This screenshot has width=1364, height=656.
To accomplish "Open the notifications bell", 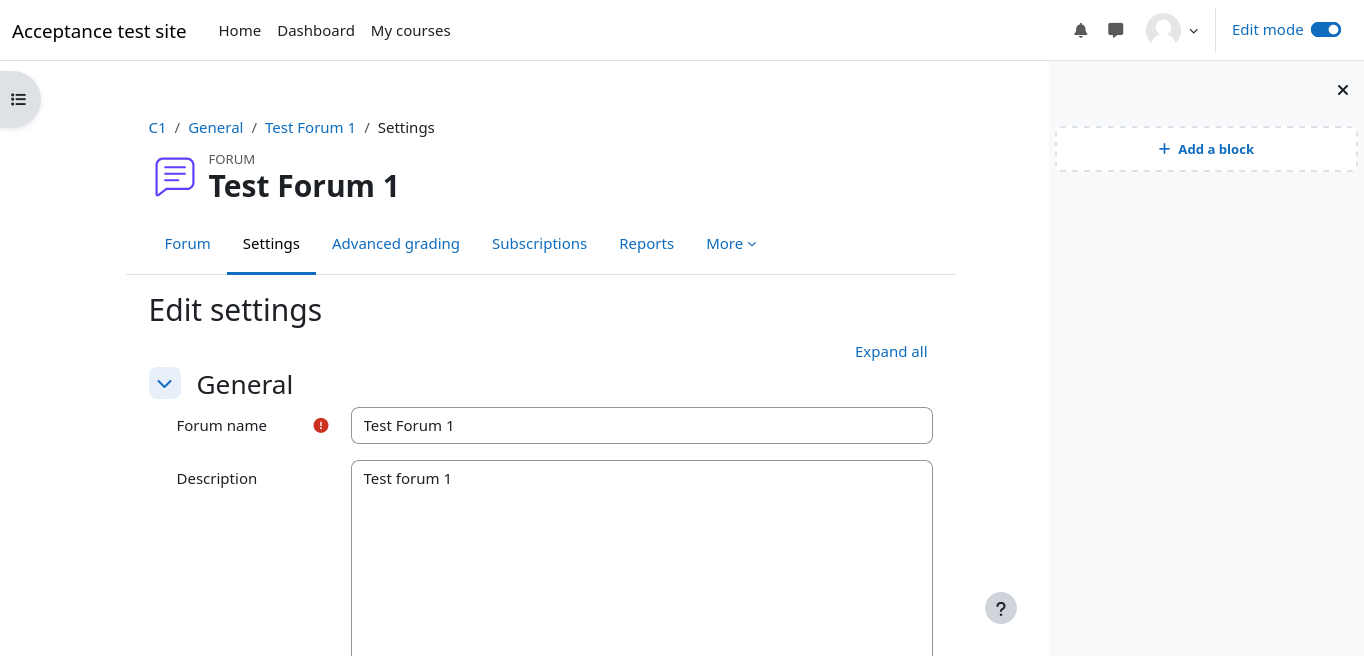I will click(1081, 30).
